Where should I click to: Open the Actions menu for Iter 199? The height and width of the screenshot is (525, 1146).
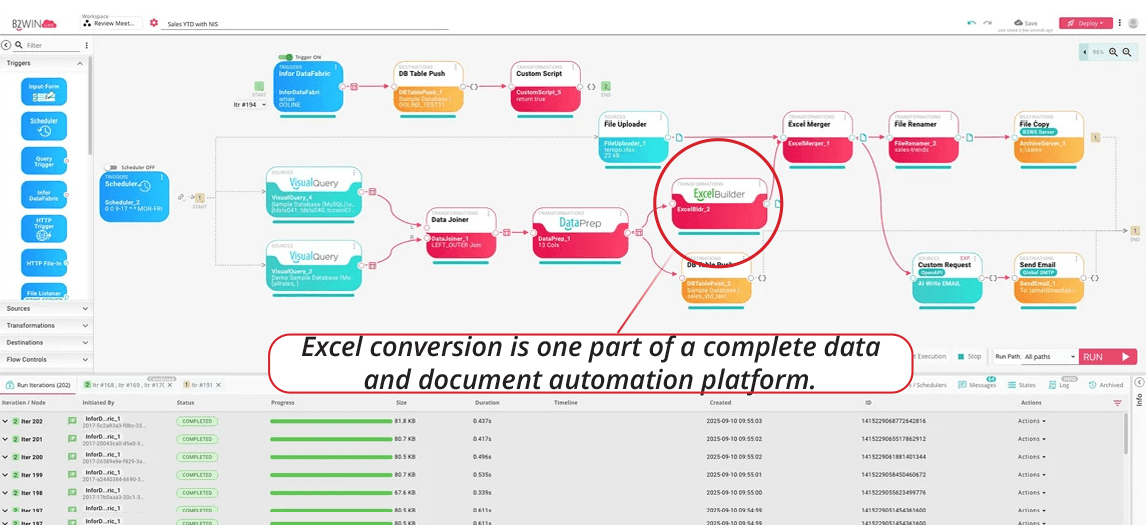pos(1031,475)
